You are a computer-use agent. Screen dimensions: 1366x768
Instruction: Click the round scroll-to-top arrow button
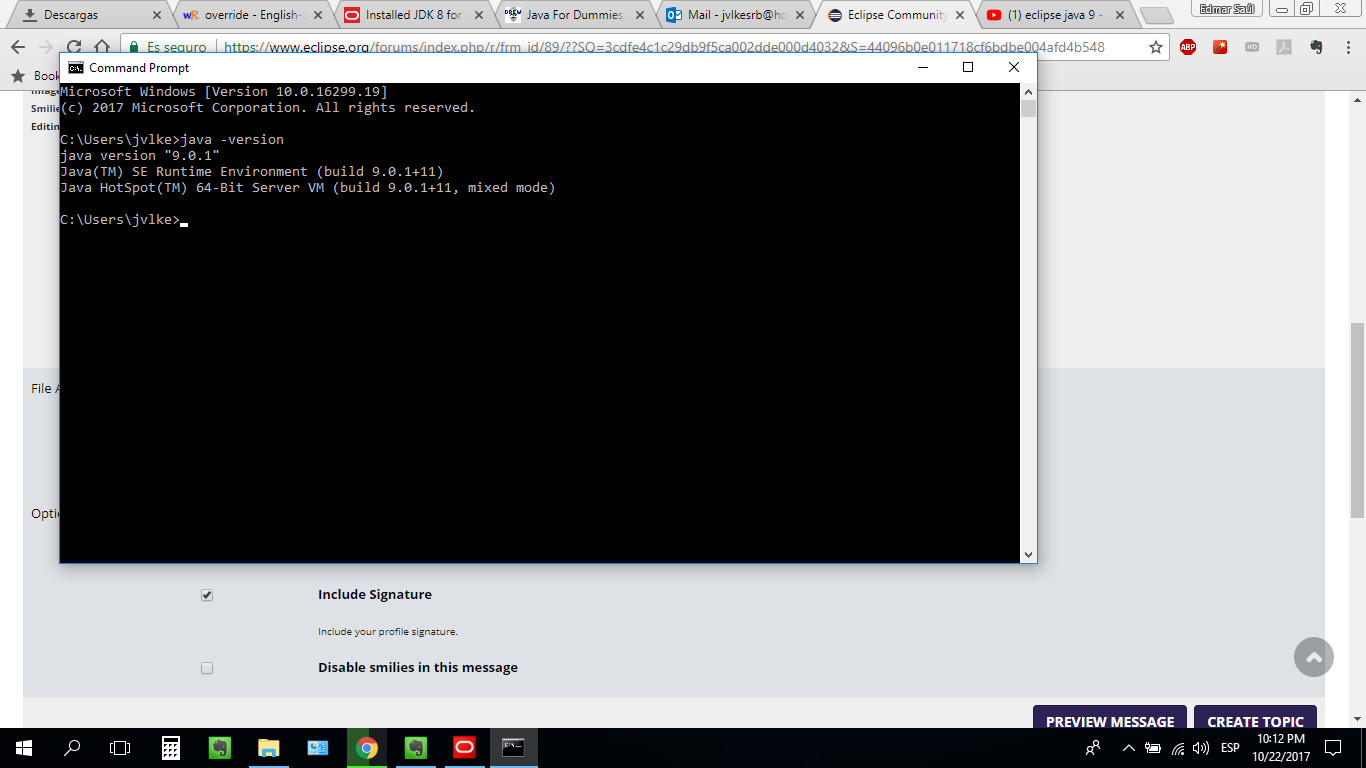point(1314,657)
